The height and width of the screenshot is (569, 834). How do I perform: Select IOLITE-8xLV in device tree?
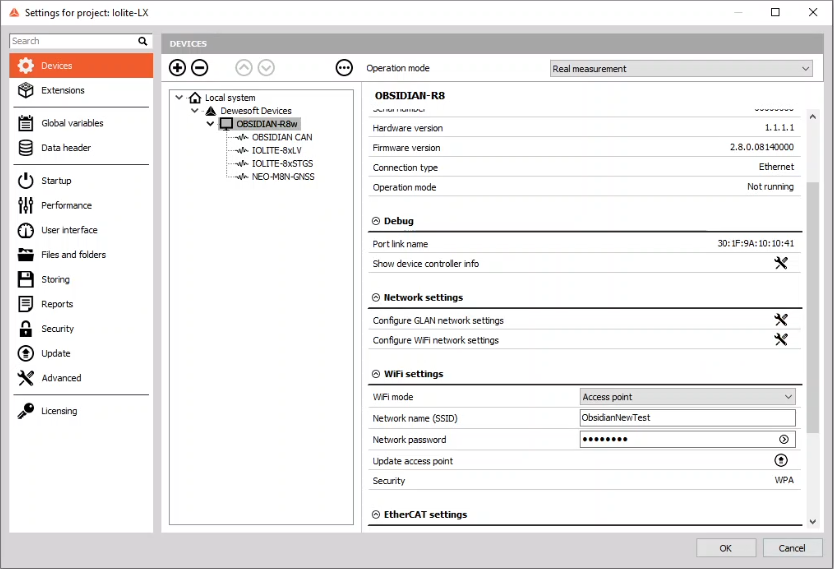tap(277, 150)
